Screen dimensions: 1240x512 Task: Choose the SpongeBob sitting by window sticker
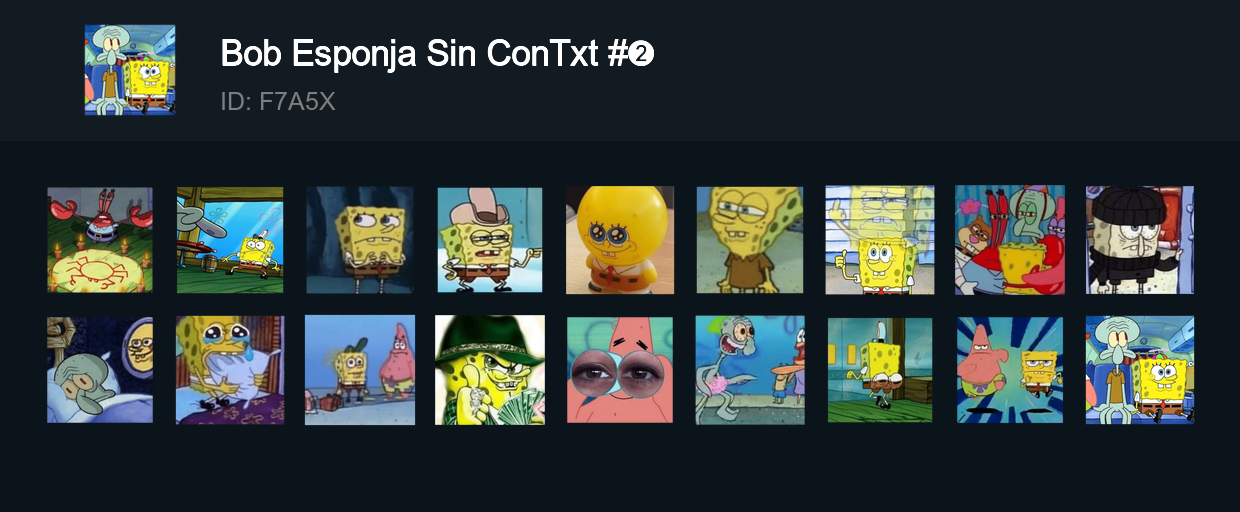coord(230,240)
